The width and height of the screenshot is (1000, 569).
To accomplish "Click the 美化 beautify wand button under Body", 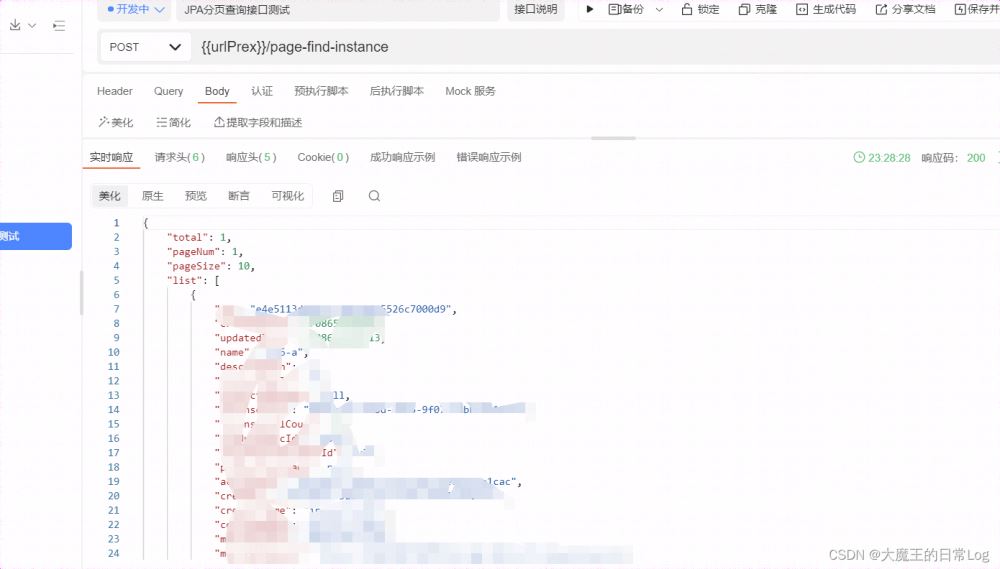I will coord(115,122).
